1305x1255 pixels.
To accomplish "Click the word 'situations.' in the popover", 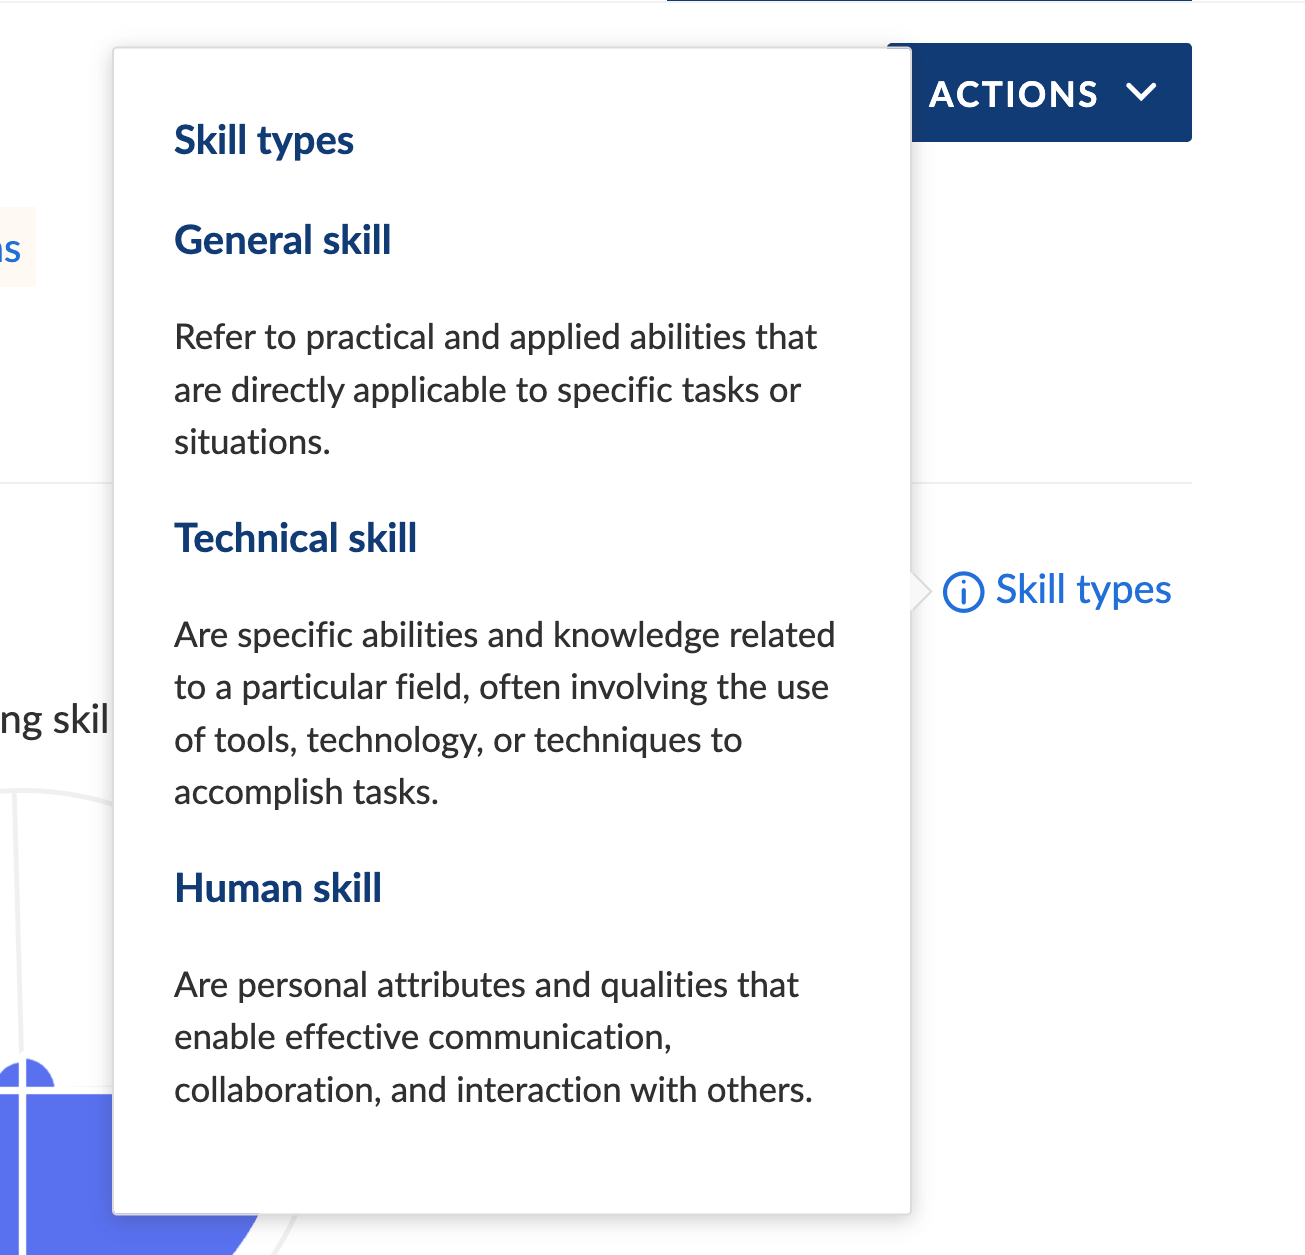I will 252,442.
